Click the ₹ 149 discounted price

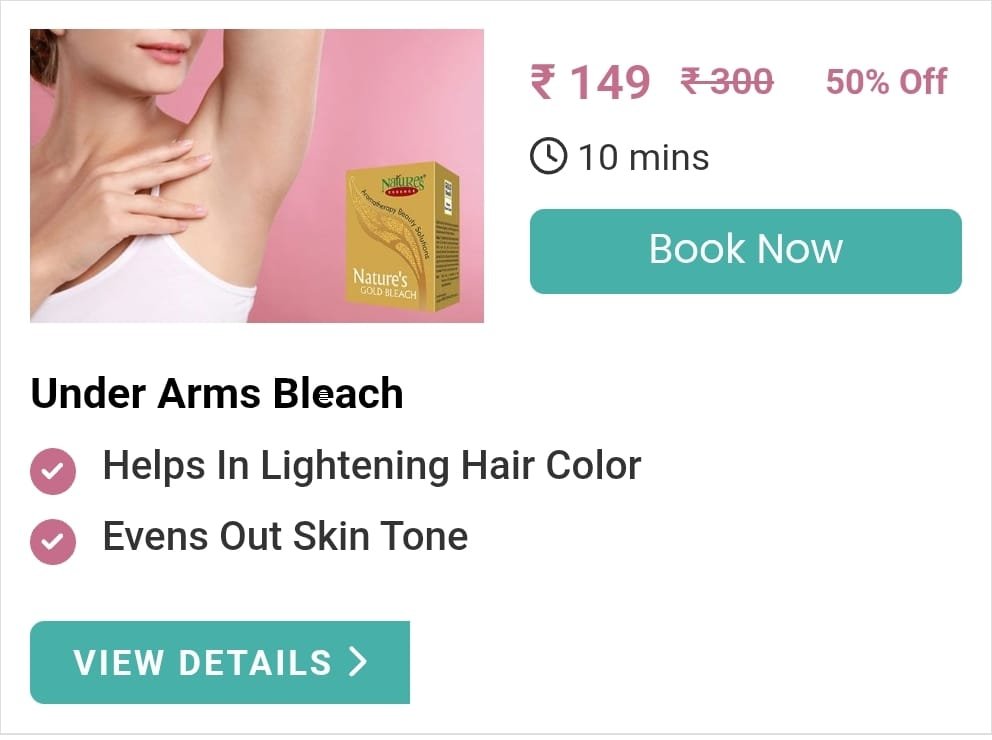[590, 82]
